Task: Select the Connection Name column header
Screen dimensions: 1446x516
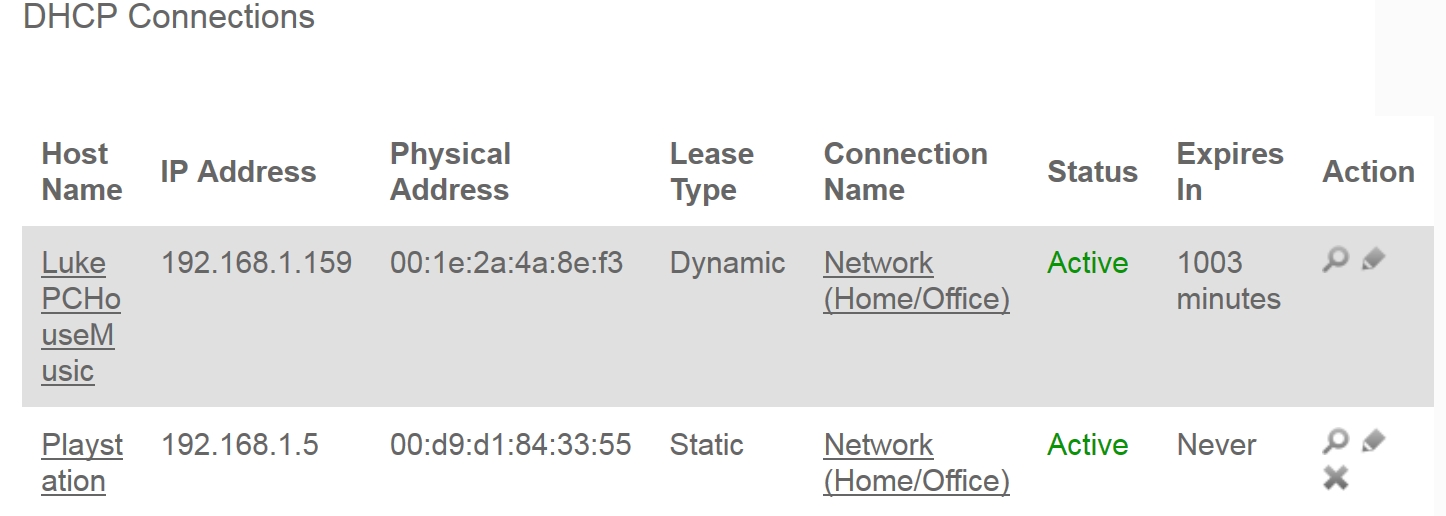Action: 905,172
